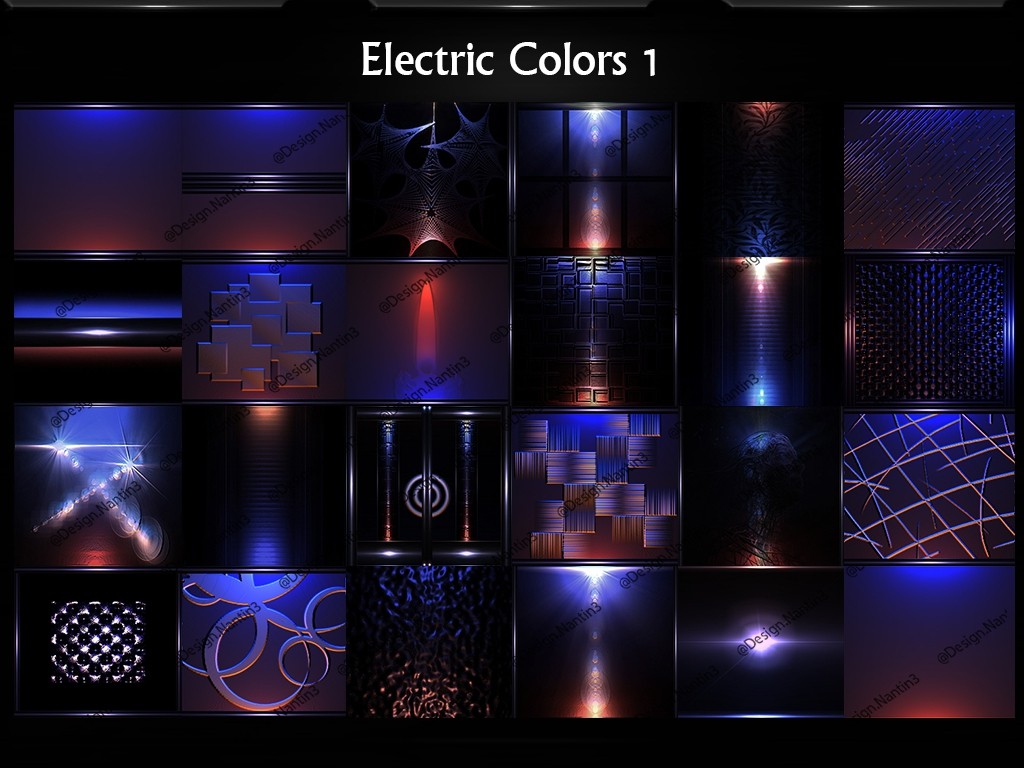
Task: Choose the dark leaf pattern texture
Action: pyautogui.click(x=760, y=178)
